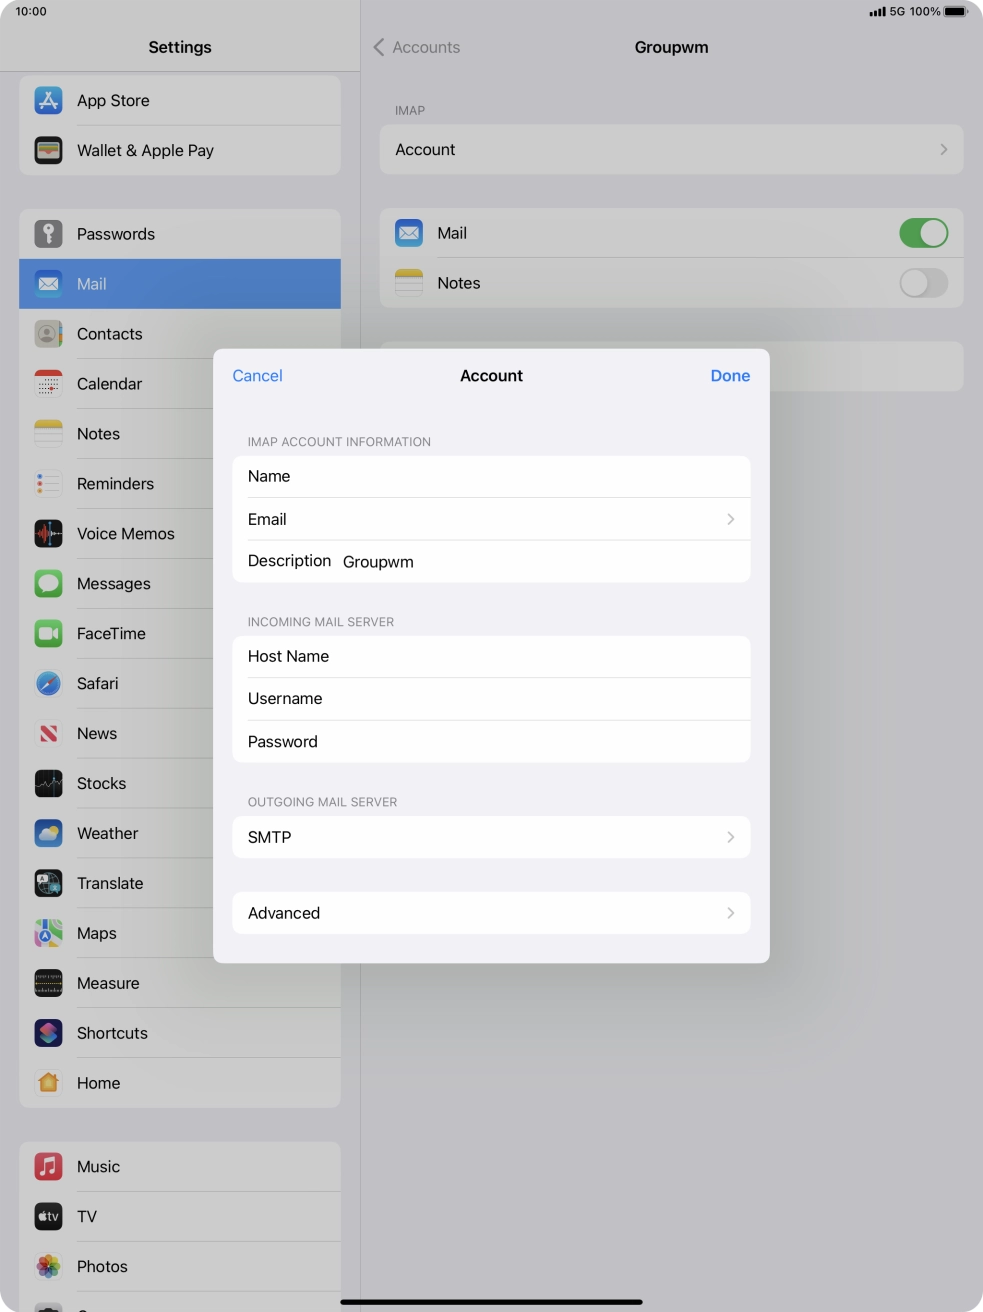Tap the Passwords key icon
The width and height of the screenshot is (983, 1312).
click(48, 234)
